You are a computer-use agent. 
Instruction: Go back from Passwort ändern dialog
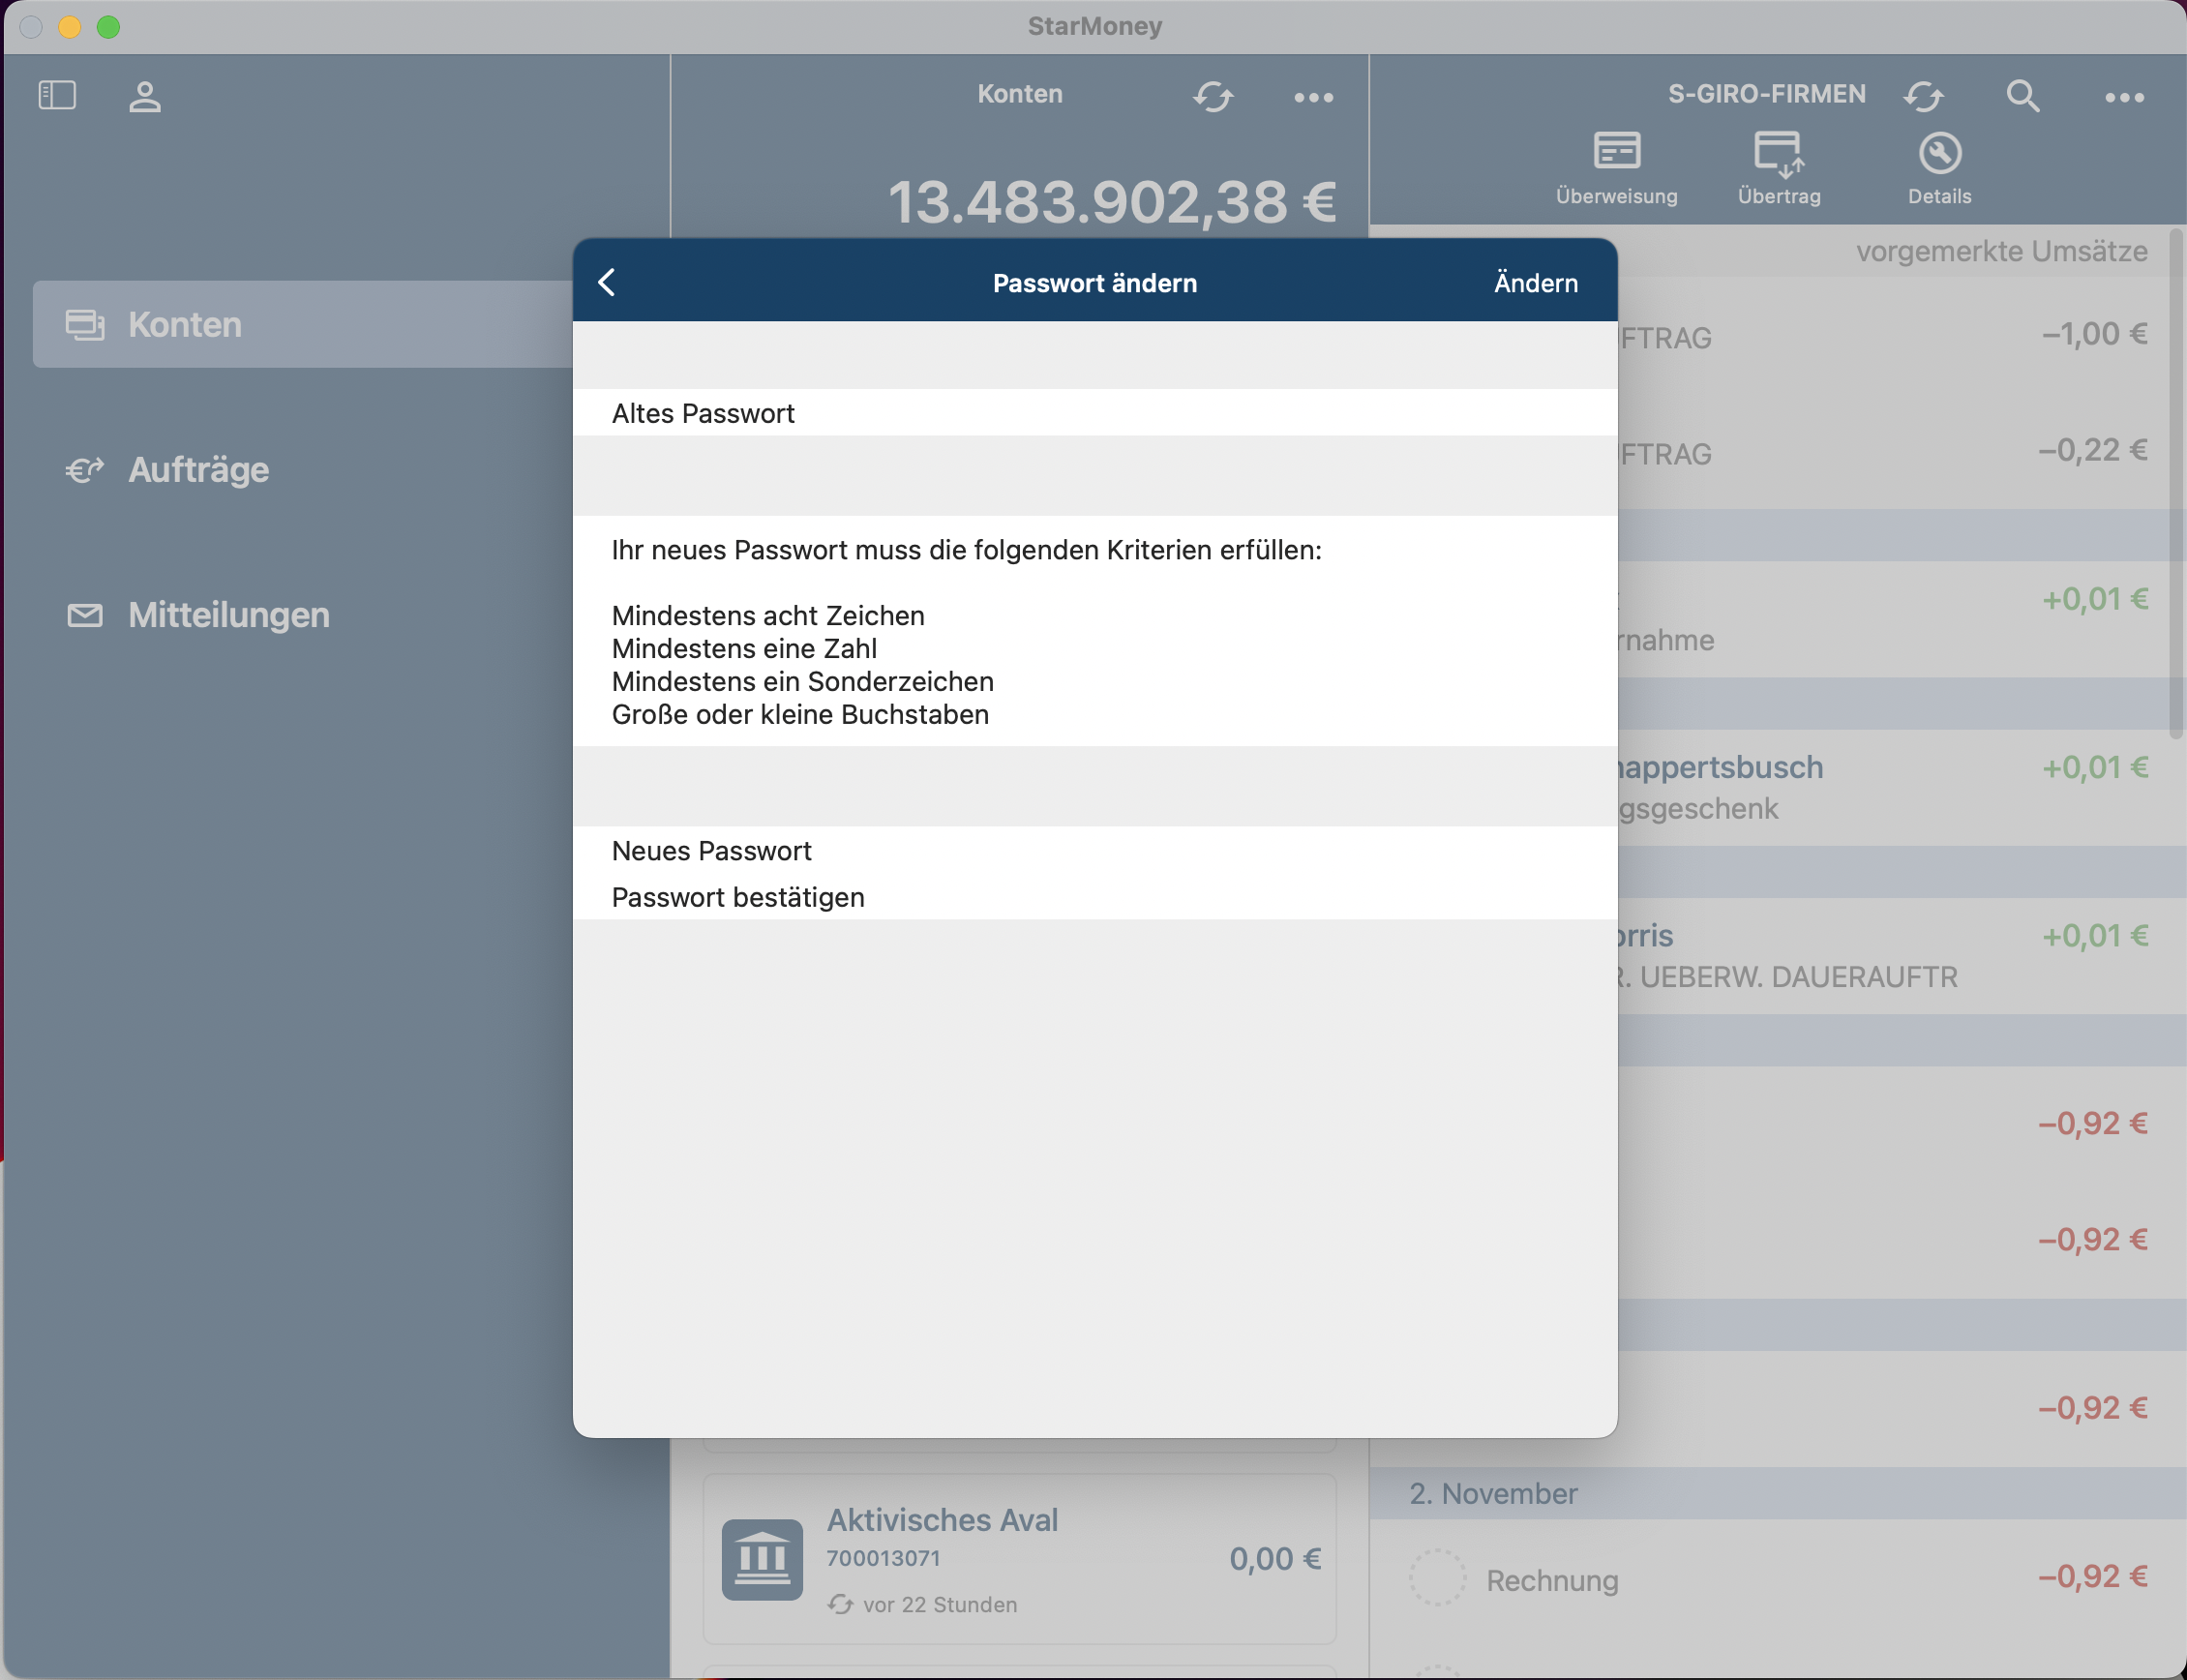click(607, 283)
